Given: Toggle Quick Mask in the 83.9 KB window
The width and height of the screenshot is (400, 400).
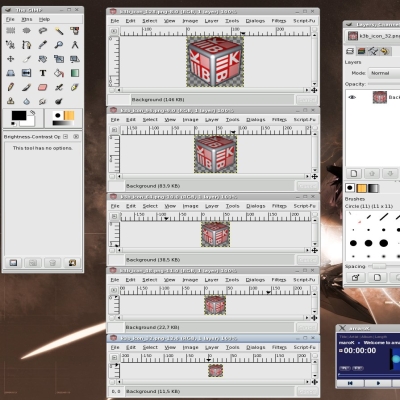Looking at the screenshot, I should click(112, 176).
